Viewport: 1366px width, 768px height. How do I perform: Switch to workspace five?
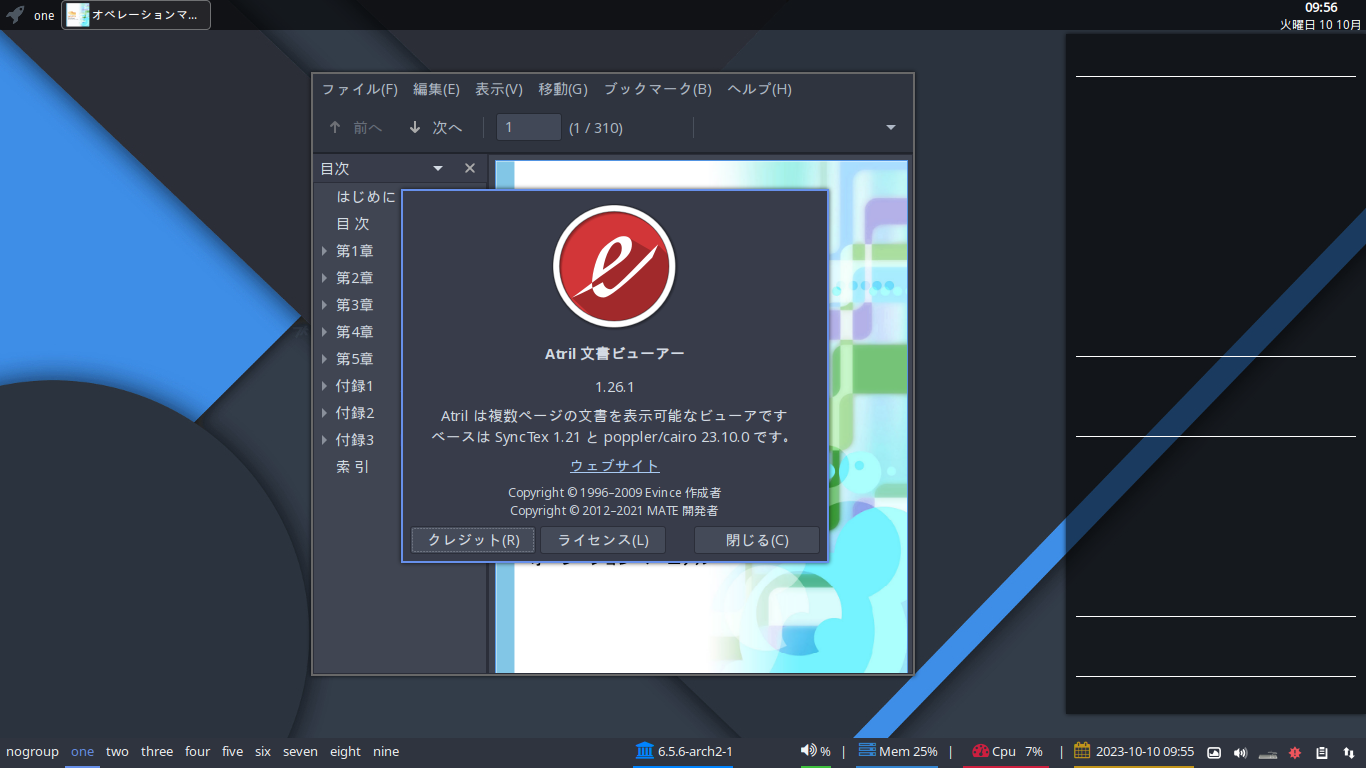(232, 752)
